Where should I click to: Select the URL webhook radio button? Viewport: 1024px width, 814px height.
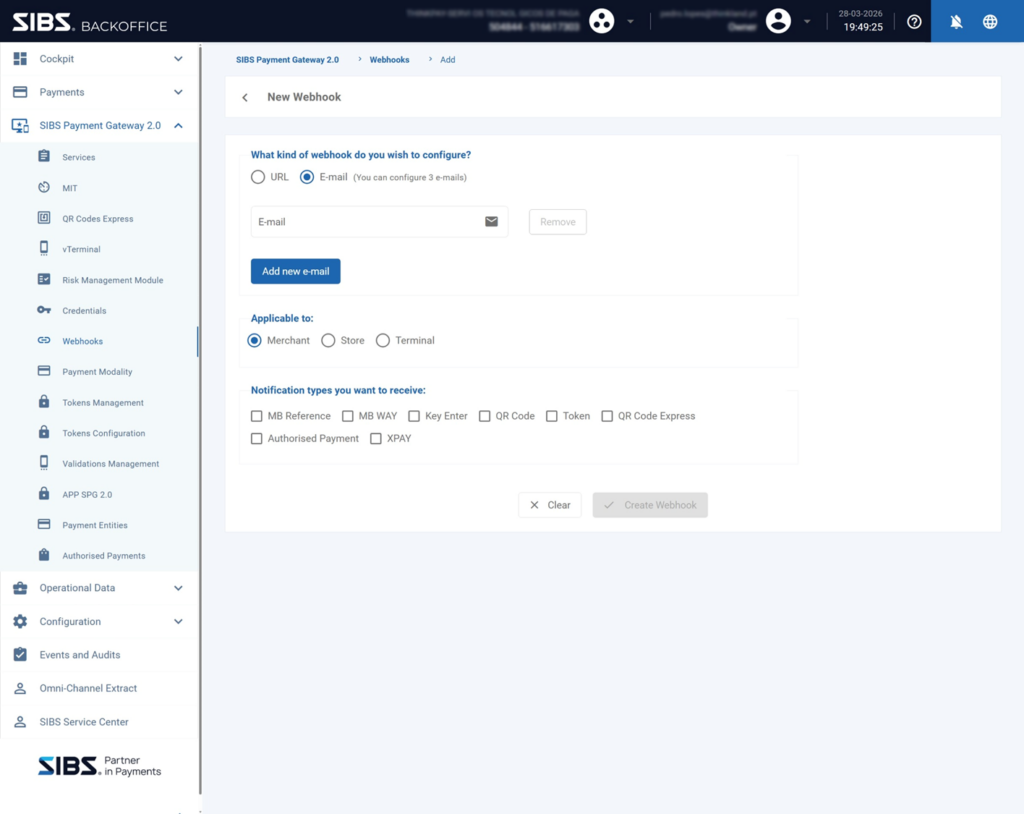click(x=258, y=177)
